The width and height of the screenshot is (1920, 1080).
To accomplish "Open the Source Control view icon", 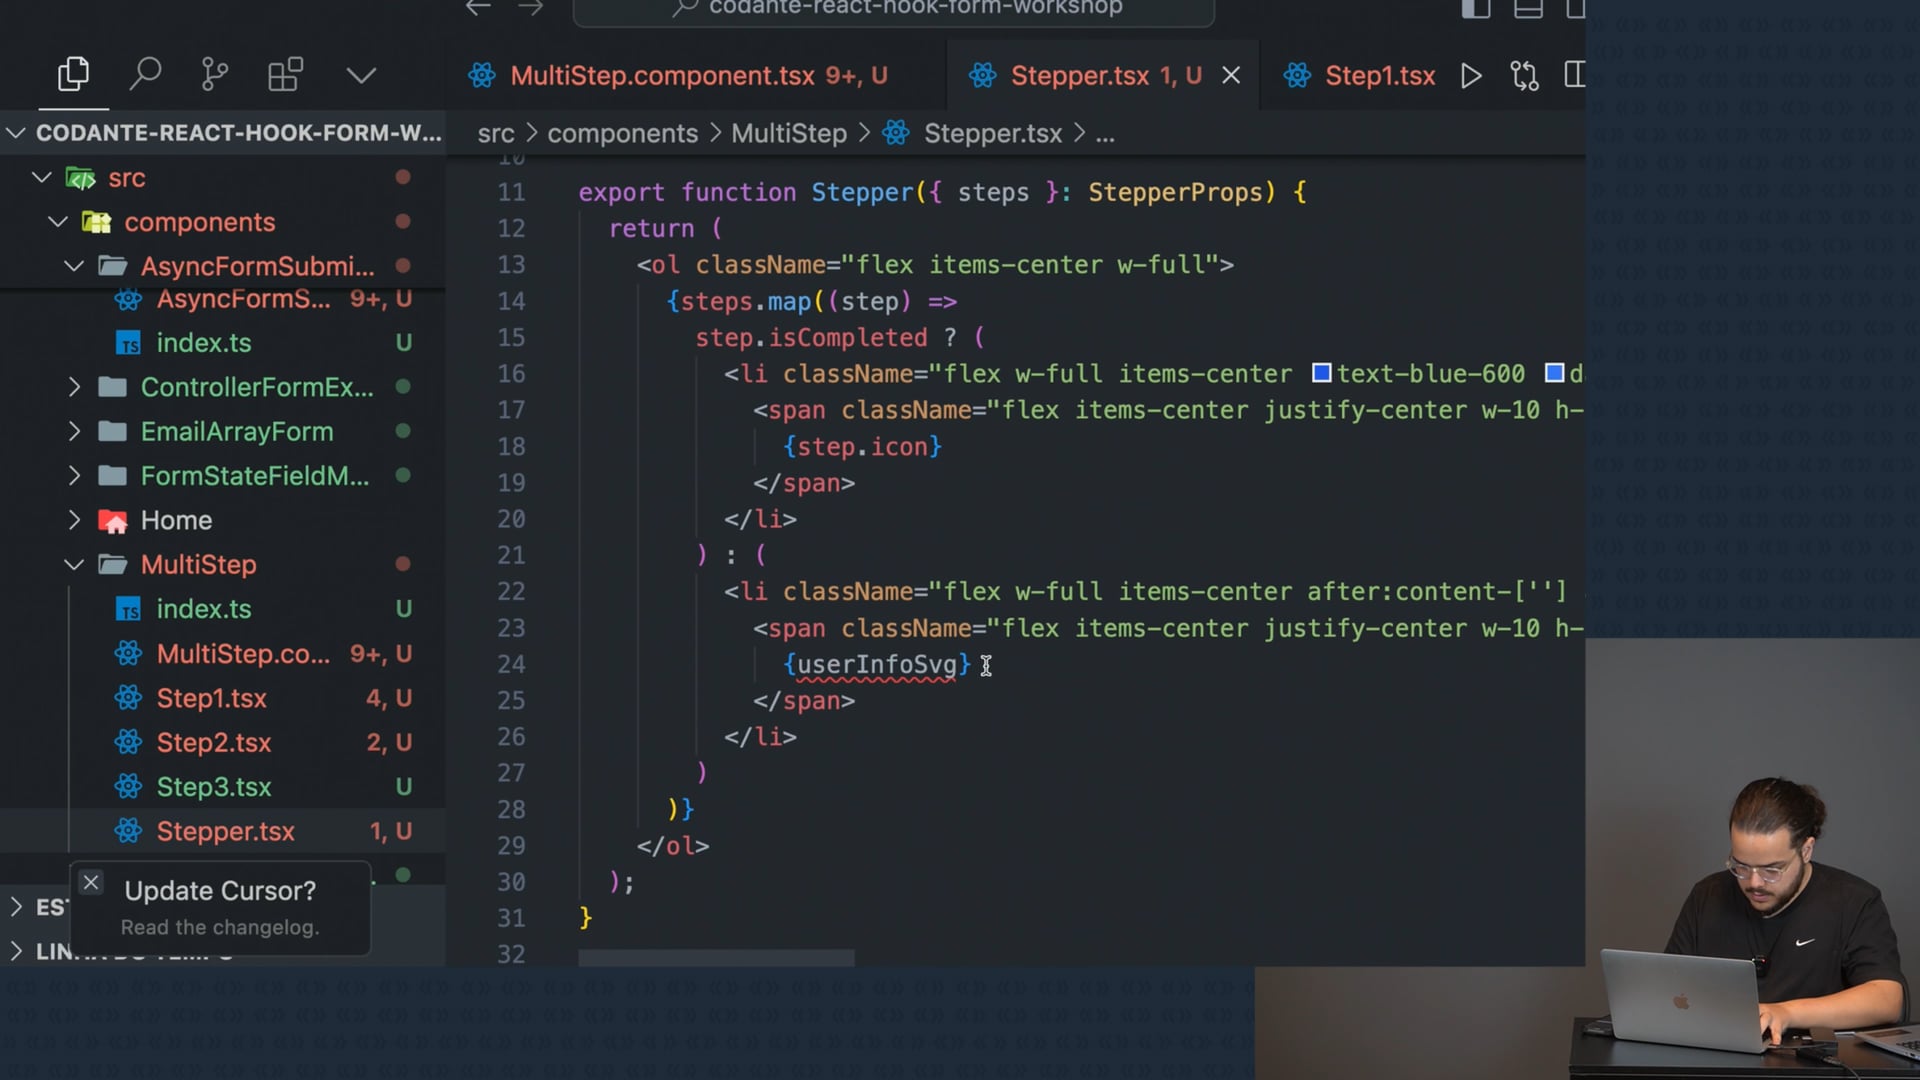I will tap(214, 75).
